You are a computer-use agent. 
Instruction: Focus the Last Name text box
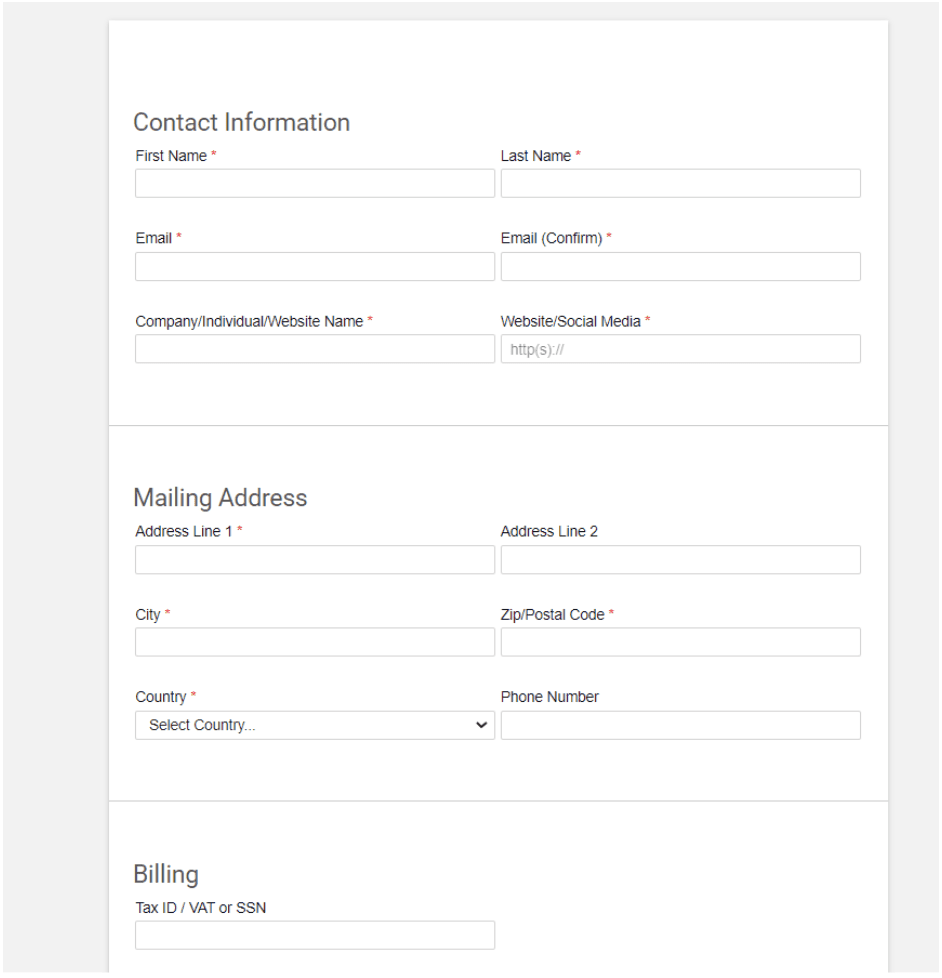pos(680,183)
